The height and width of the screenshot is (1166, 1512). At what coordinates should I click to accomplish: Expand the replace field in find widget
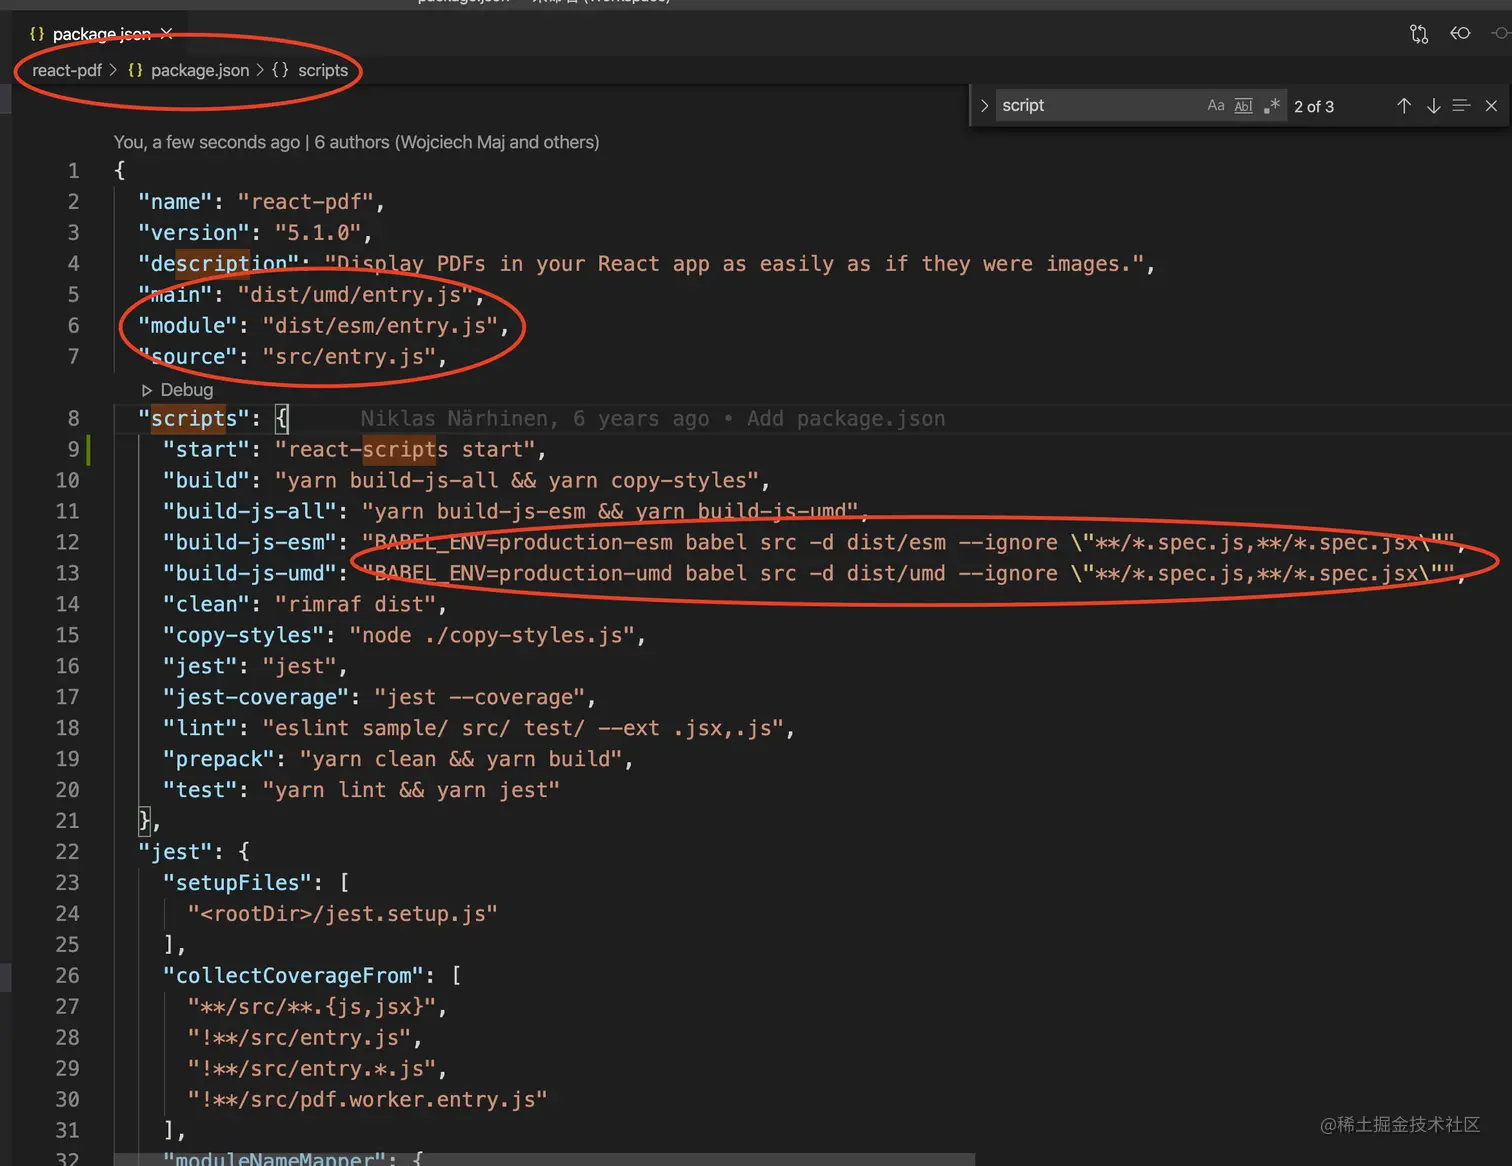pos(984,106)
